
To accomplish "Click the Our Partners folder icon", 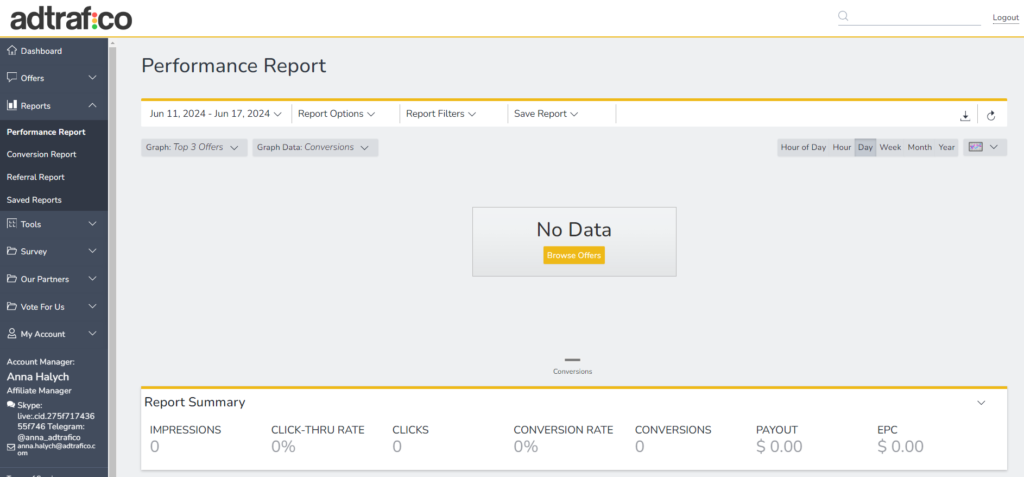I will tap(12, 278).
